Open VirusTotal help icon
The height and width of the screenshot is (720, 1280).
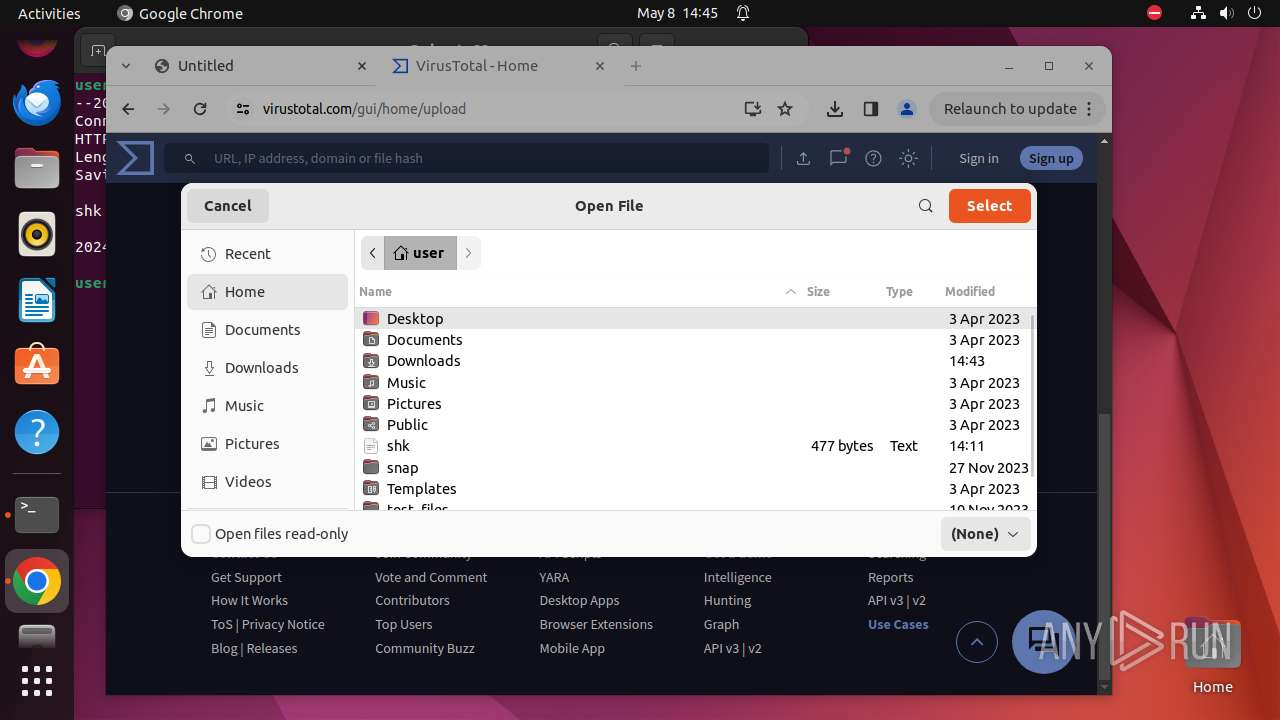point(873,158)
